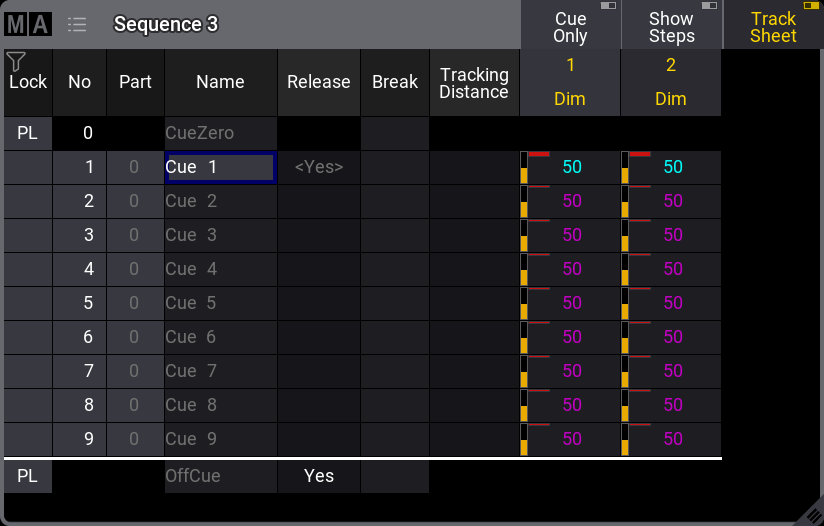824x526 pixels.
Task: Click the MA logo icon
Action: click(x=27, y=24)
